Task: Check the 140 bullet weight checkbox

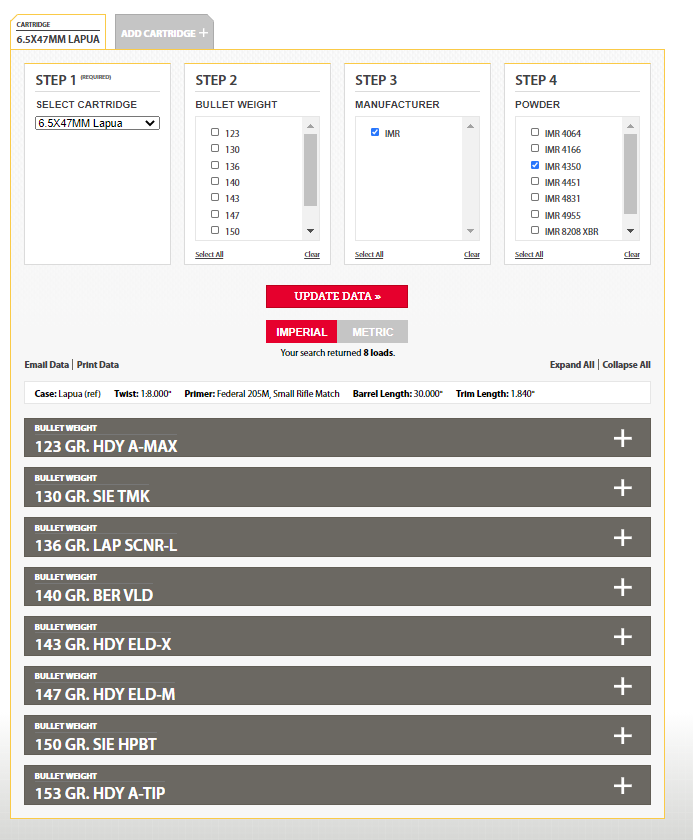Action: click(215, 182)
